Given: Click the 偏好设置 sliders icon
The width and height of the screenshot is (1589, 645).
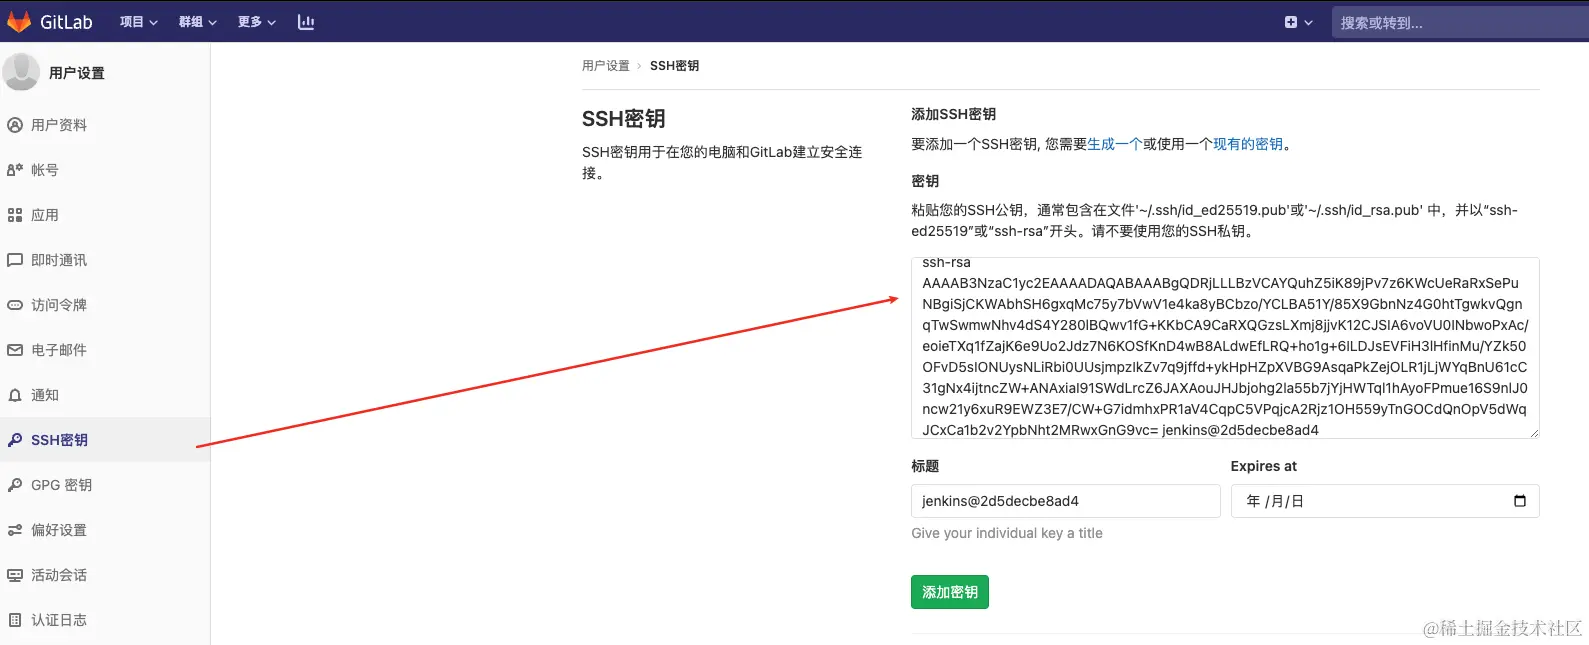Looking at the screenshot, I should point(15,530).
